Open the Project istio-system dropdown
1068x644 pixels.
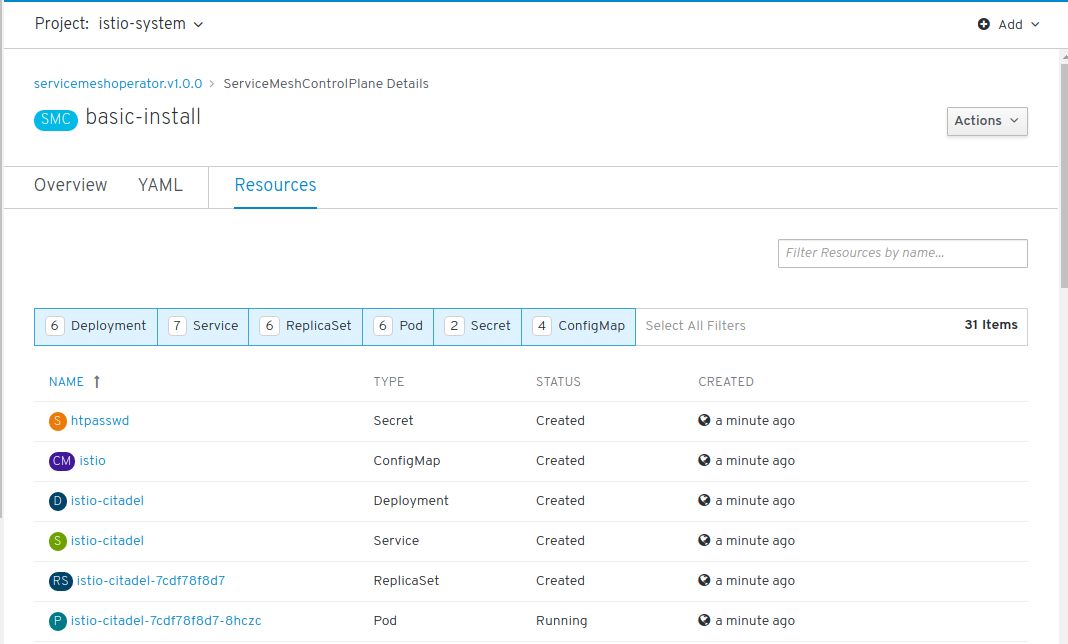point(119,24)
